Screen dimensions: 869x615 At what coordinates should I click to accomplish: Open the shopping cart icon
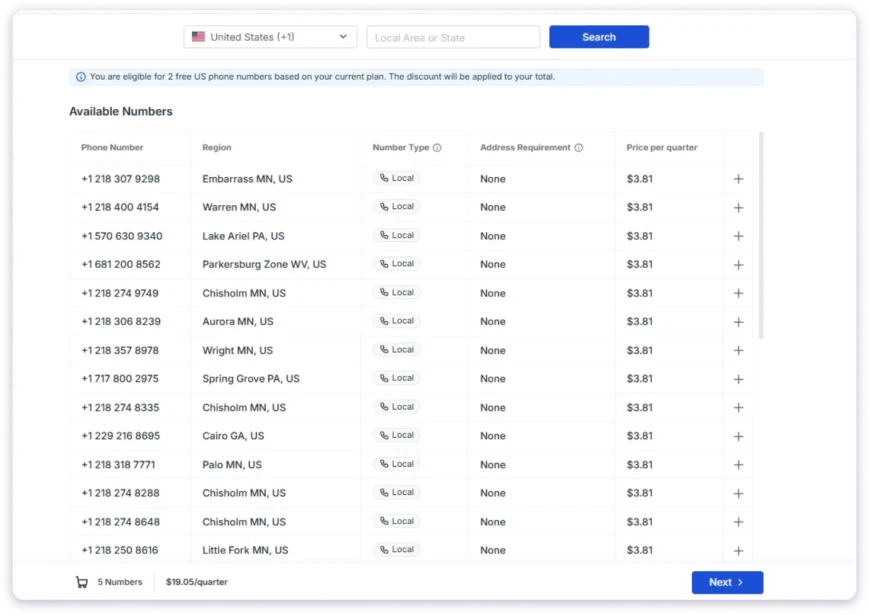pos(82,582)
